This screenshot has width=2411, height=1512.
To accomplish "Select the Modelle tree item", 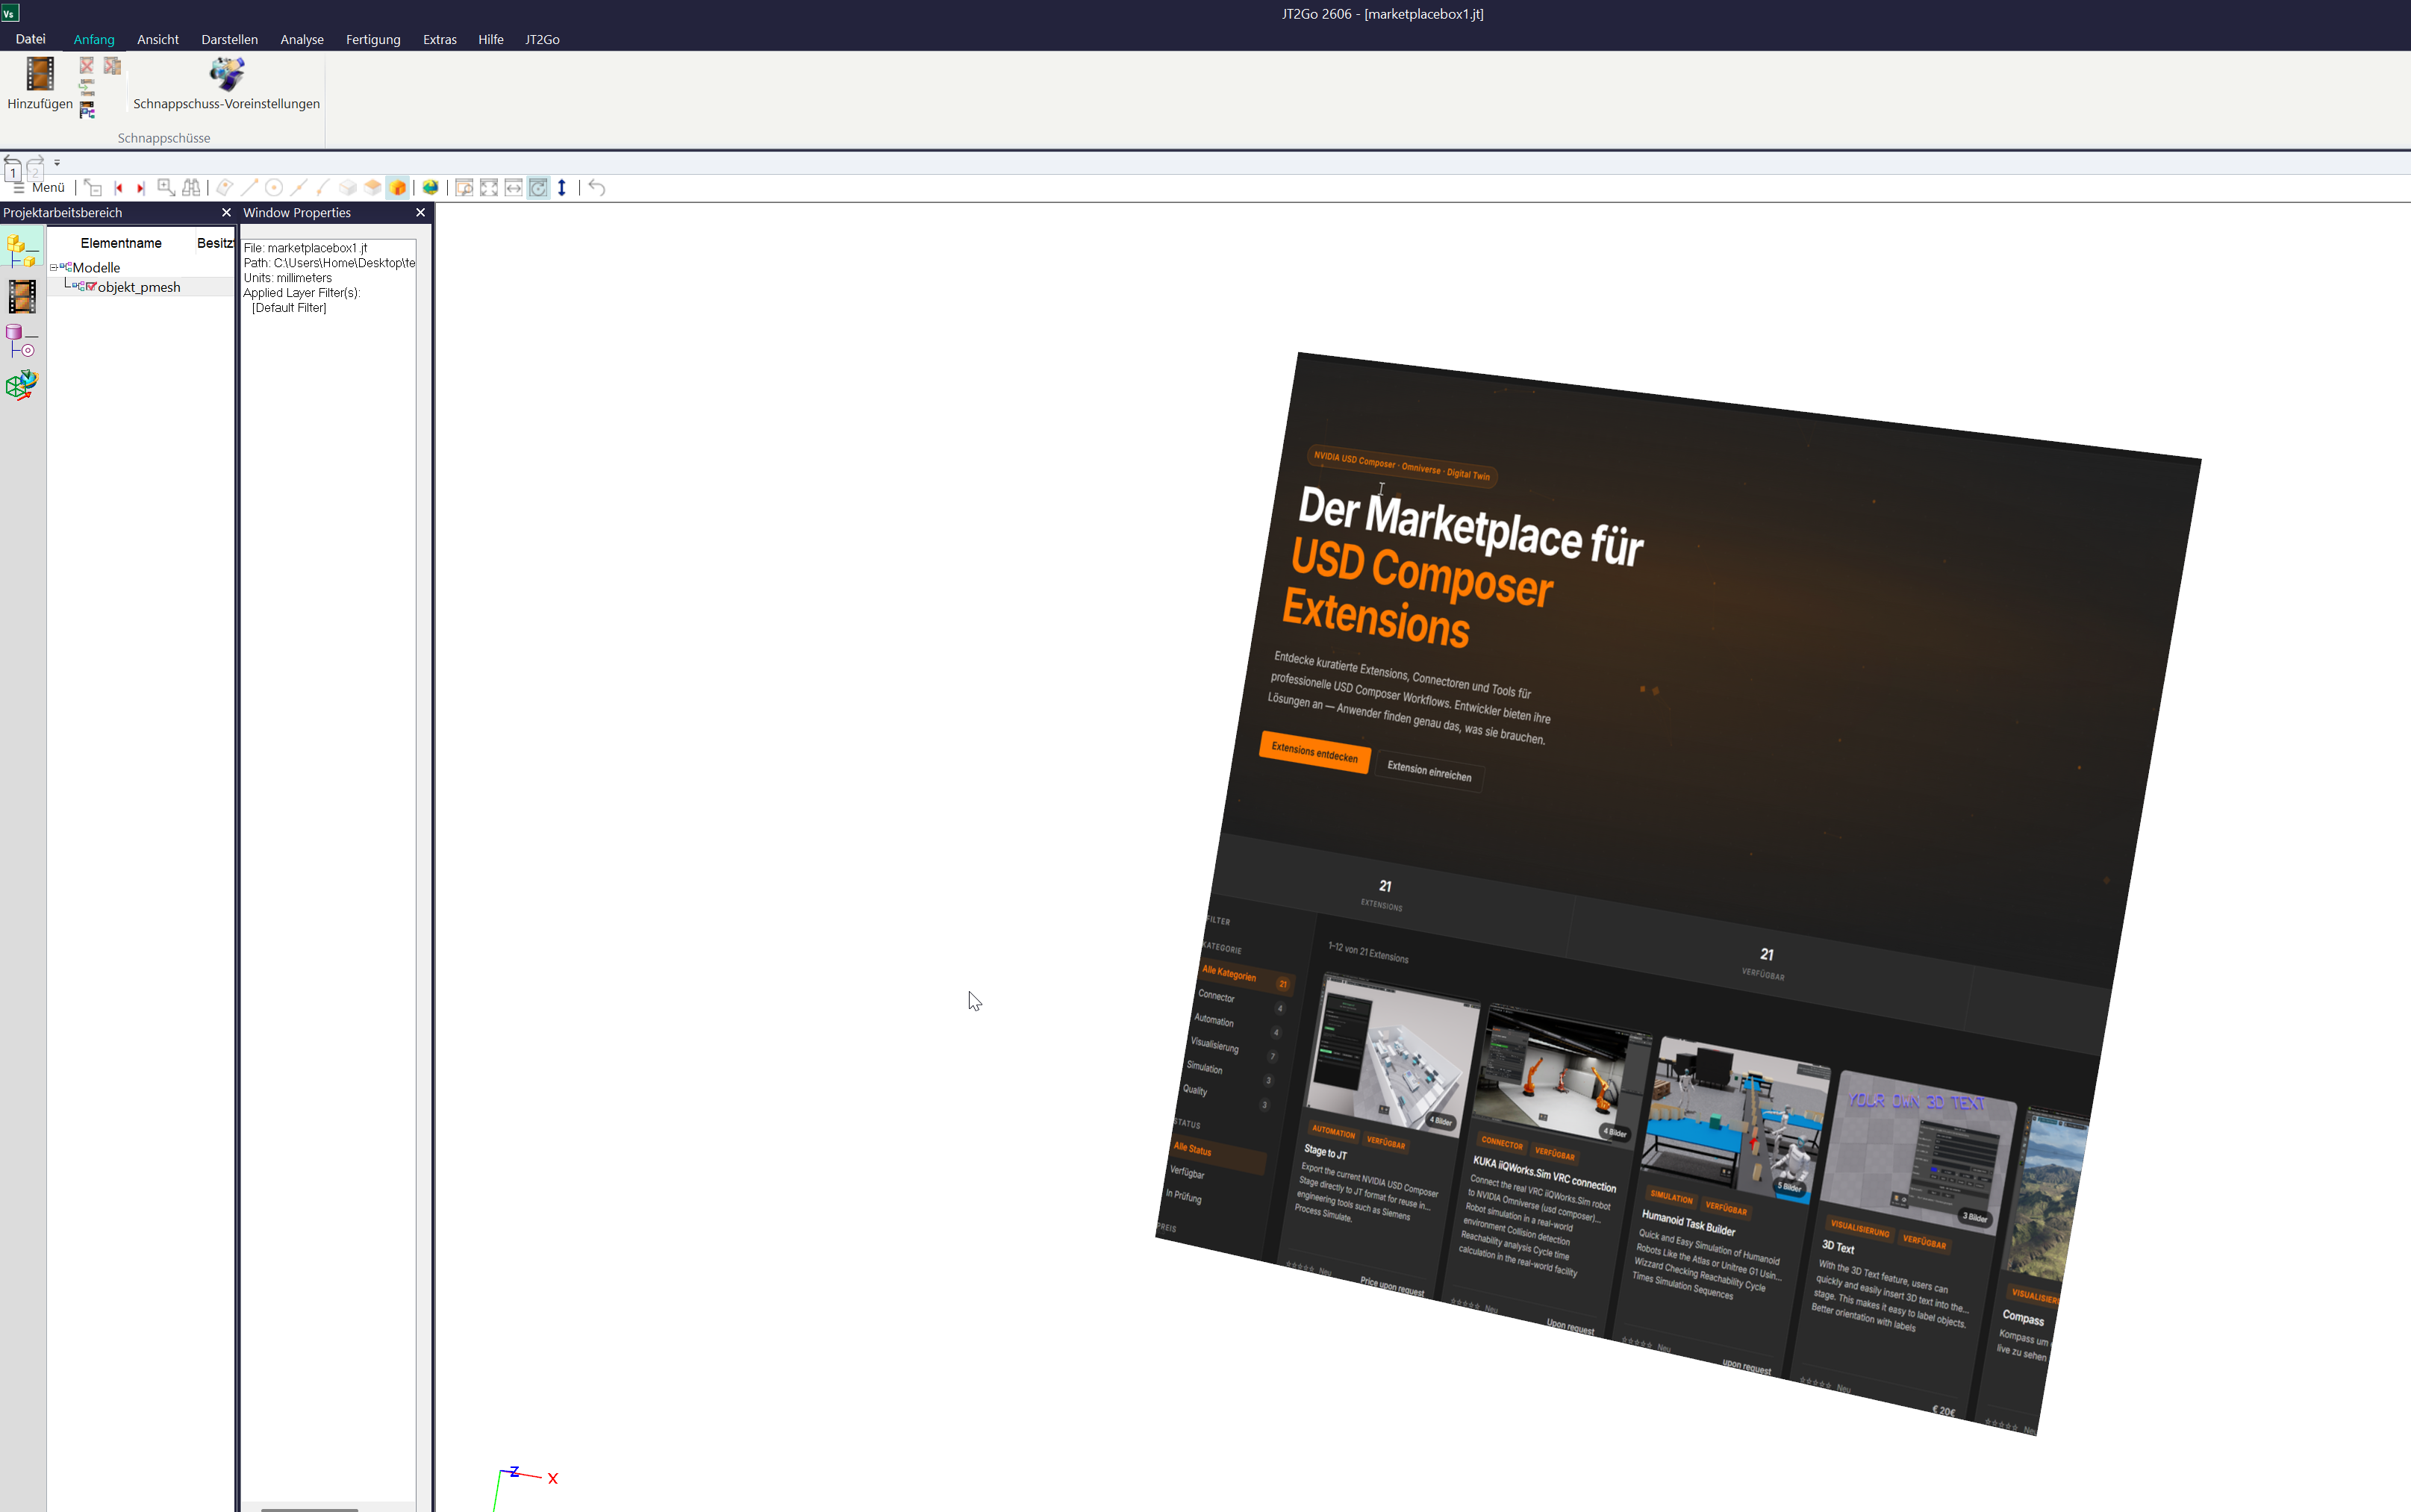I will pyautogui.click(x=96, y=268).
